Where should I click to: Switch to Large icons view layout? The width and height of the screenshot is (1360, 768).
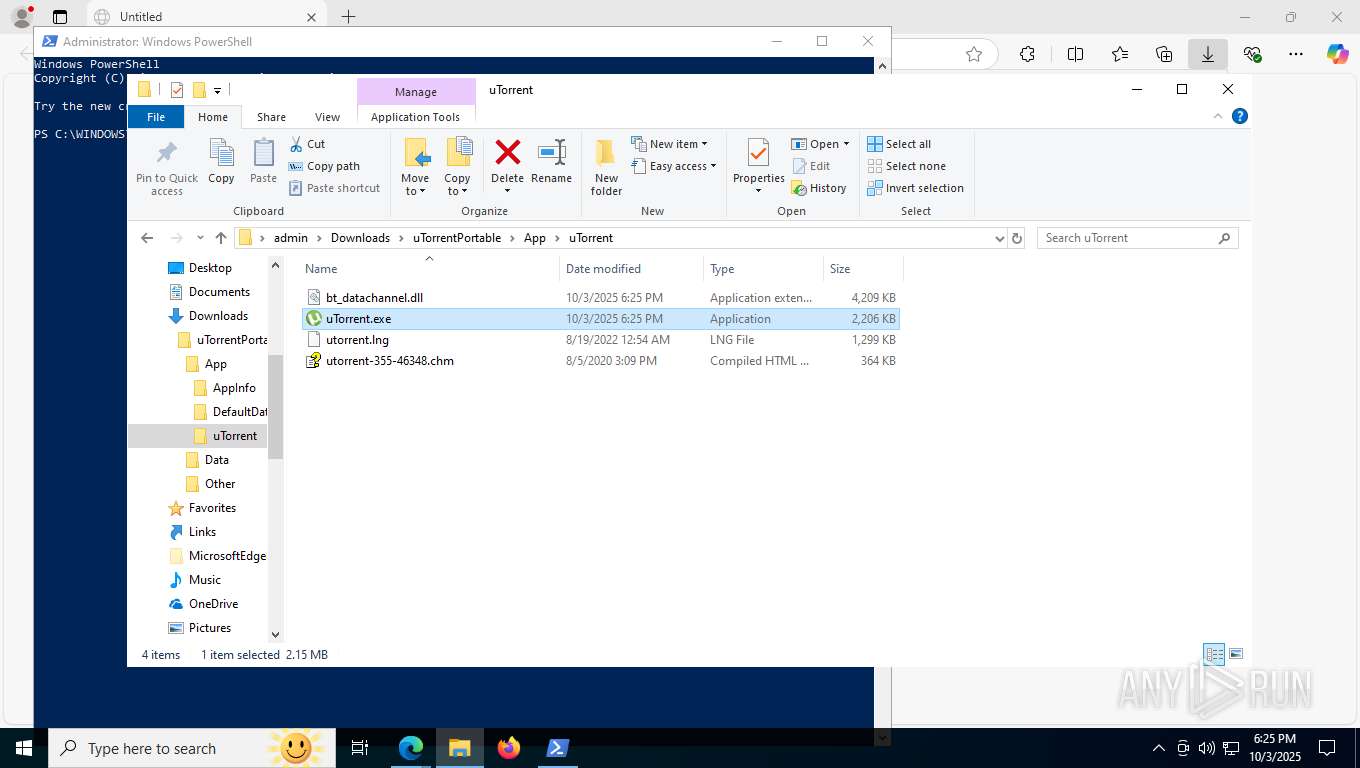[x=1236, y=655]
